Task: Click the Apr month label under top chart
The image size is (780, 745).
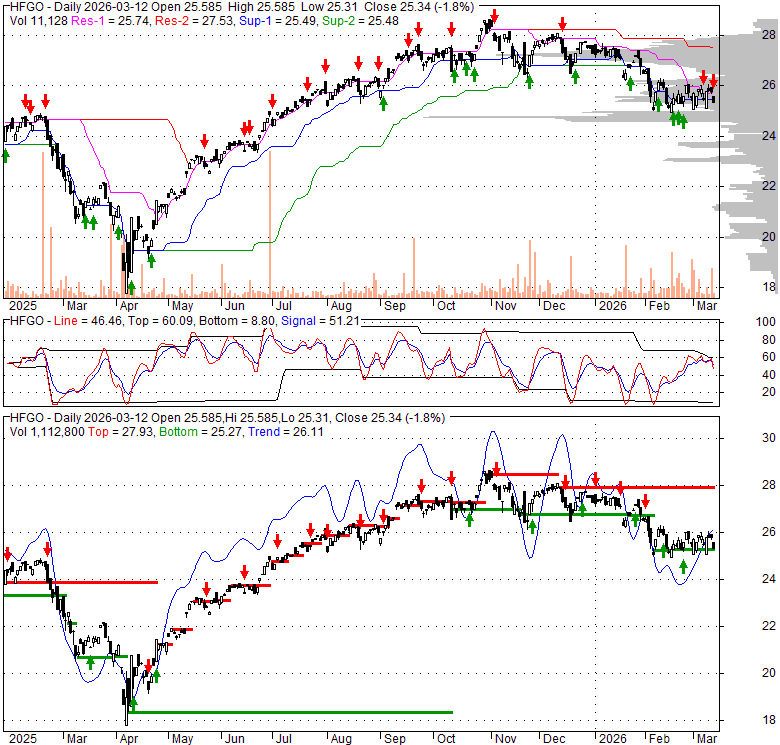Action: (129, 306)
